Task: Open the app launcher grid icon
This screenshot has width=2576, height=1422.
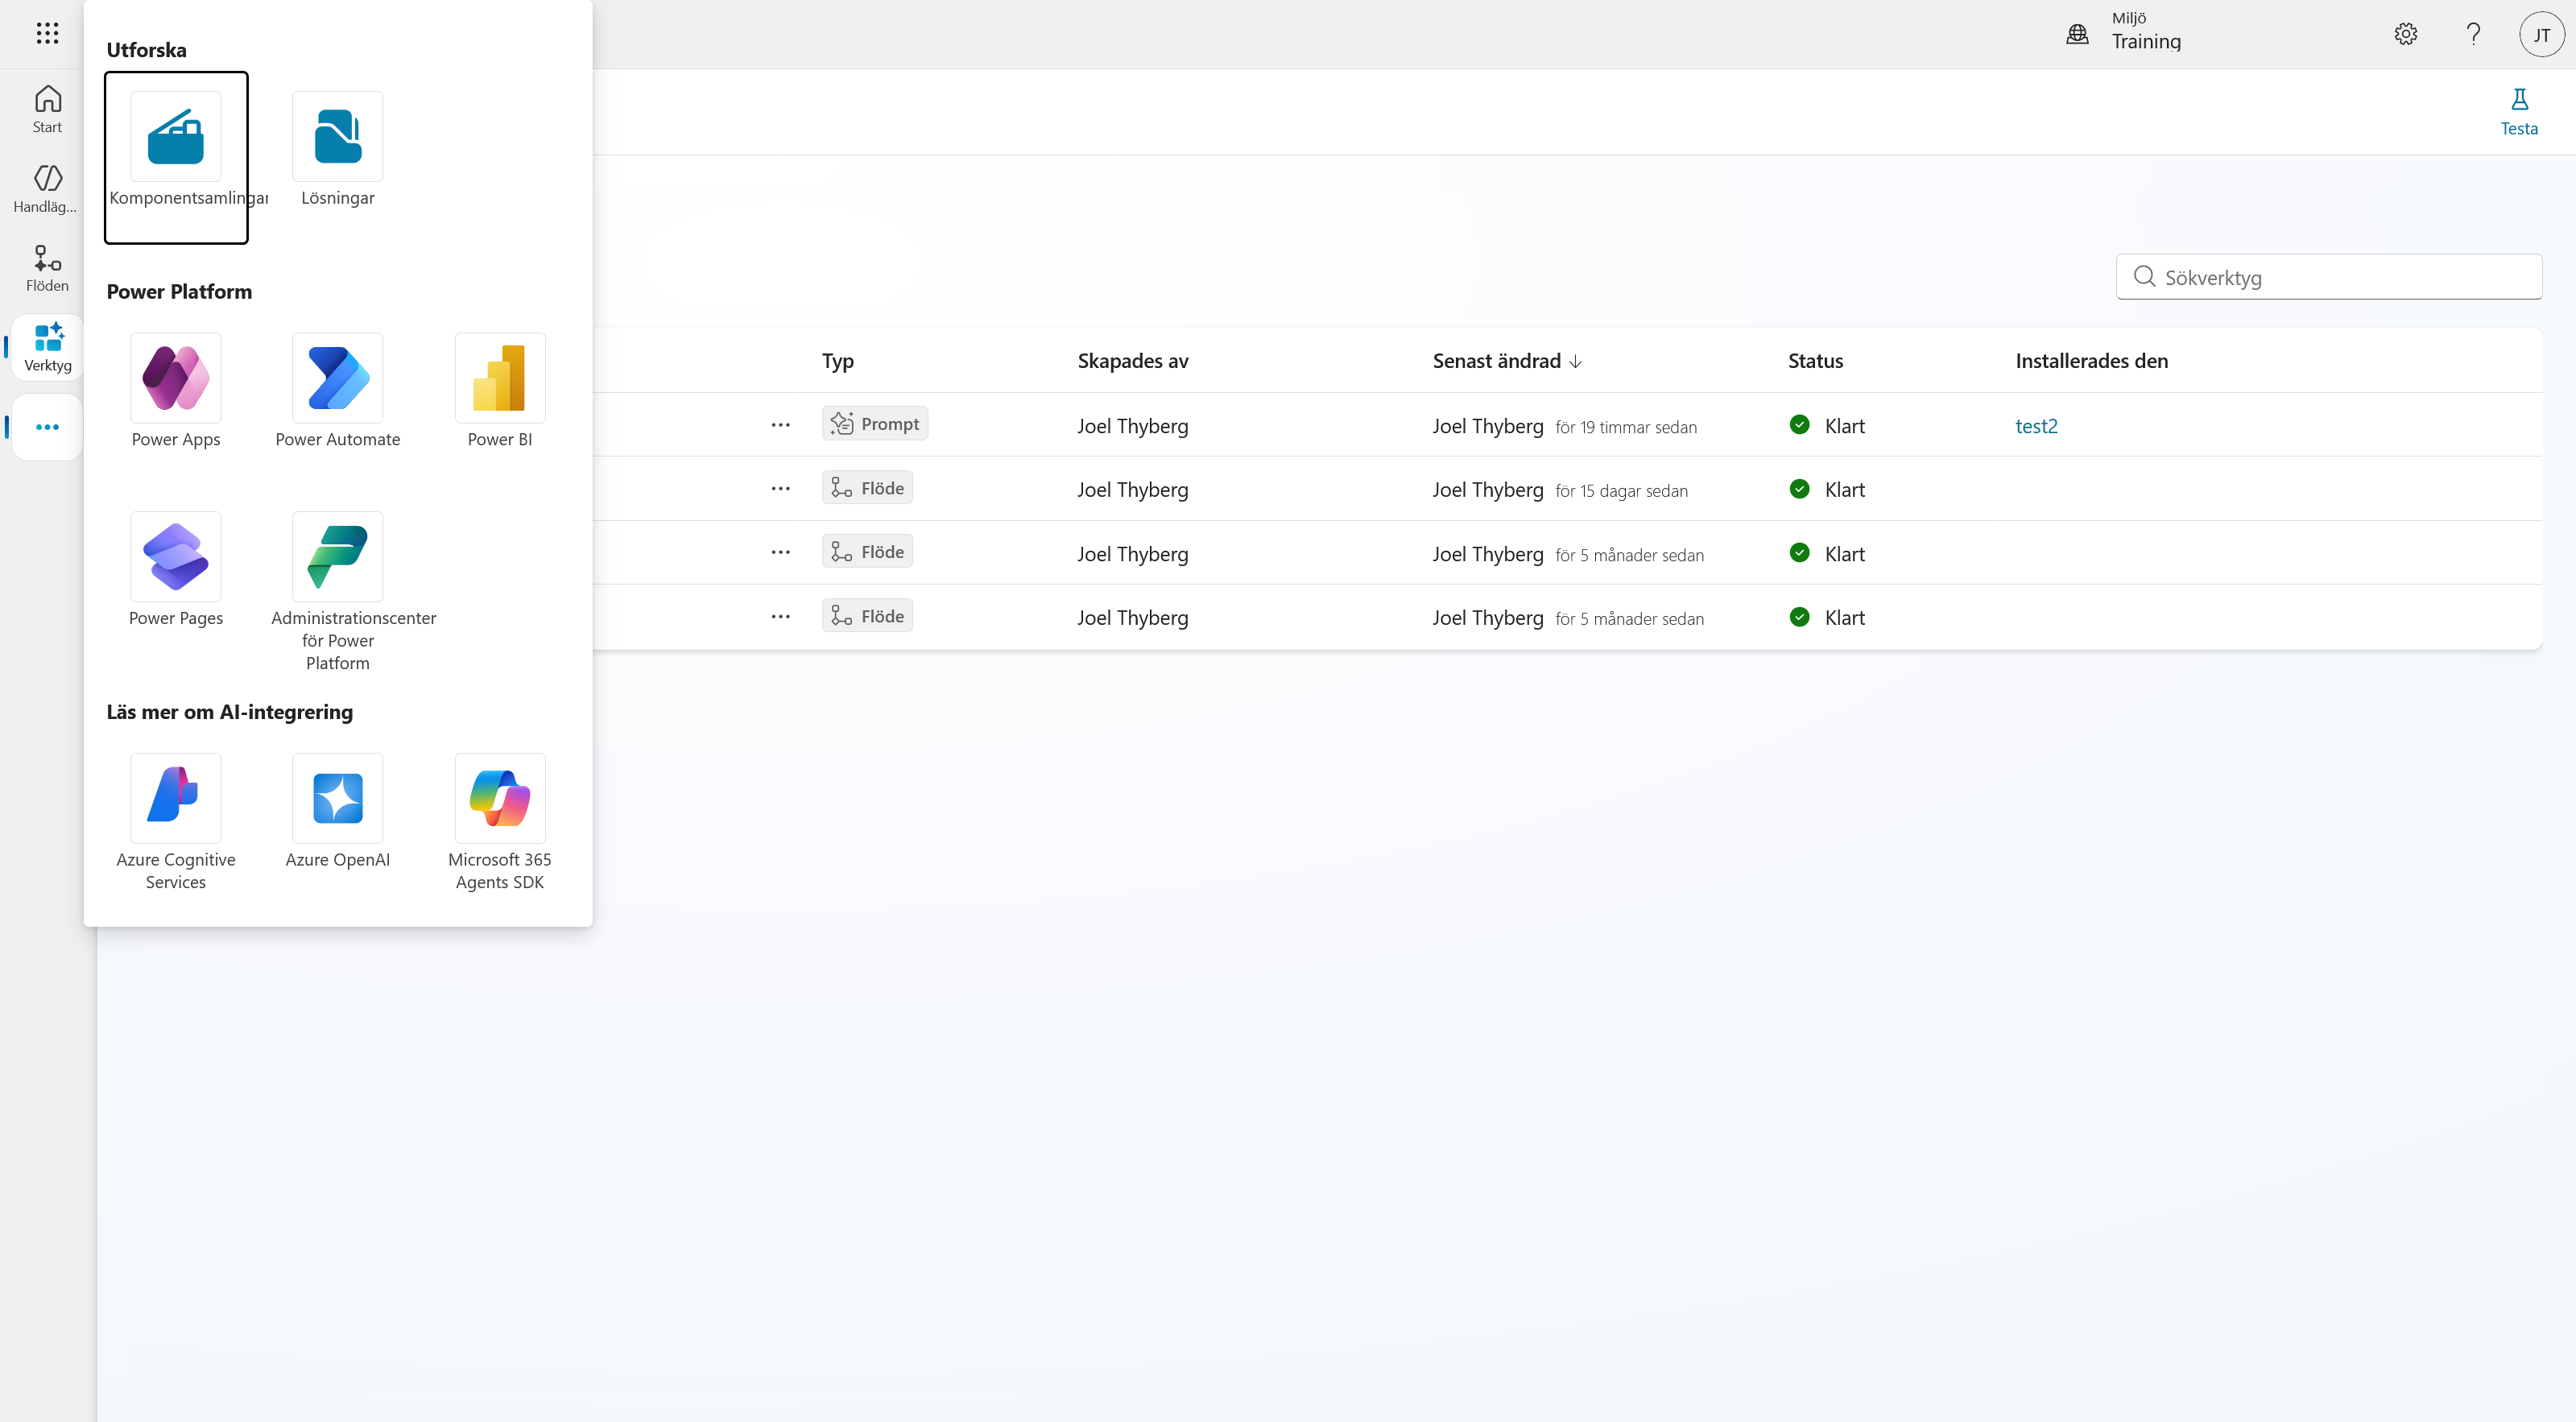Action: [47, 34]
